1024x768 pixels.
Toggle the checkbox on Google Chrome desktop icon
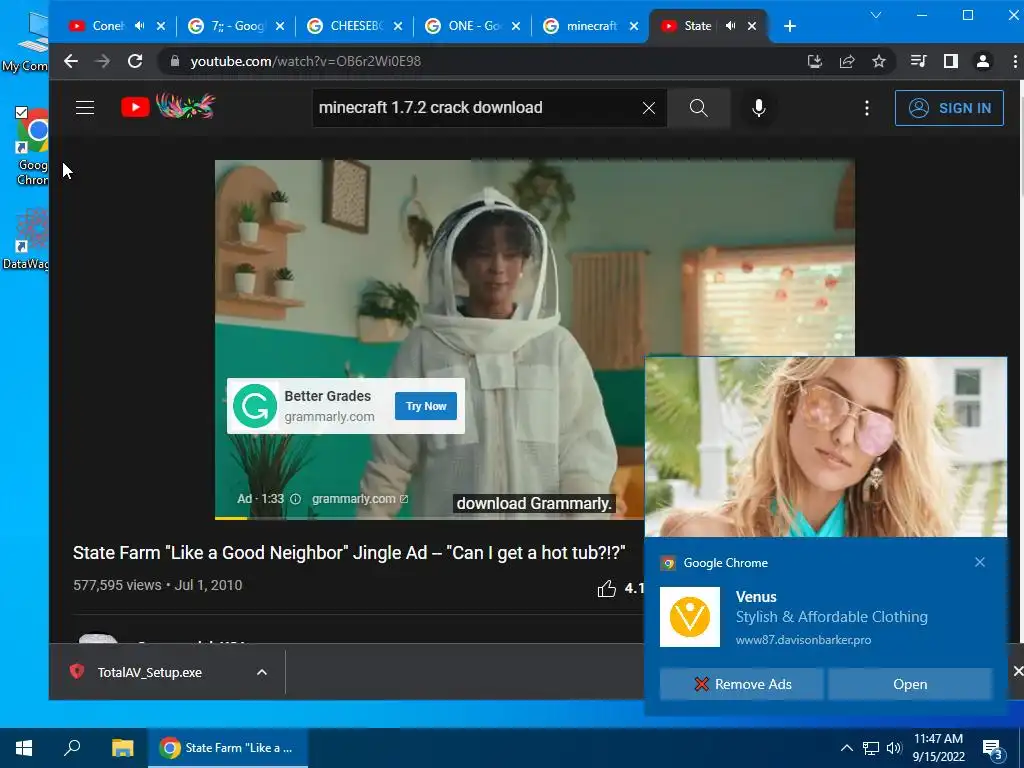coord(22,112)
